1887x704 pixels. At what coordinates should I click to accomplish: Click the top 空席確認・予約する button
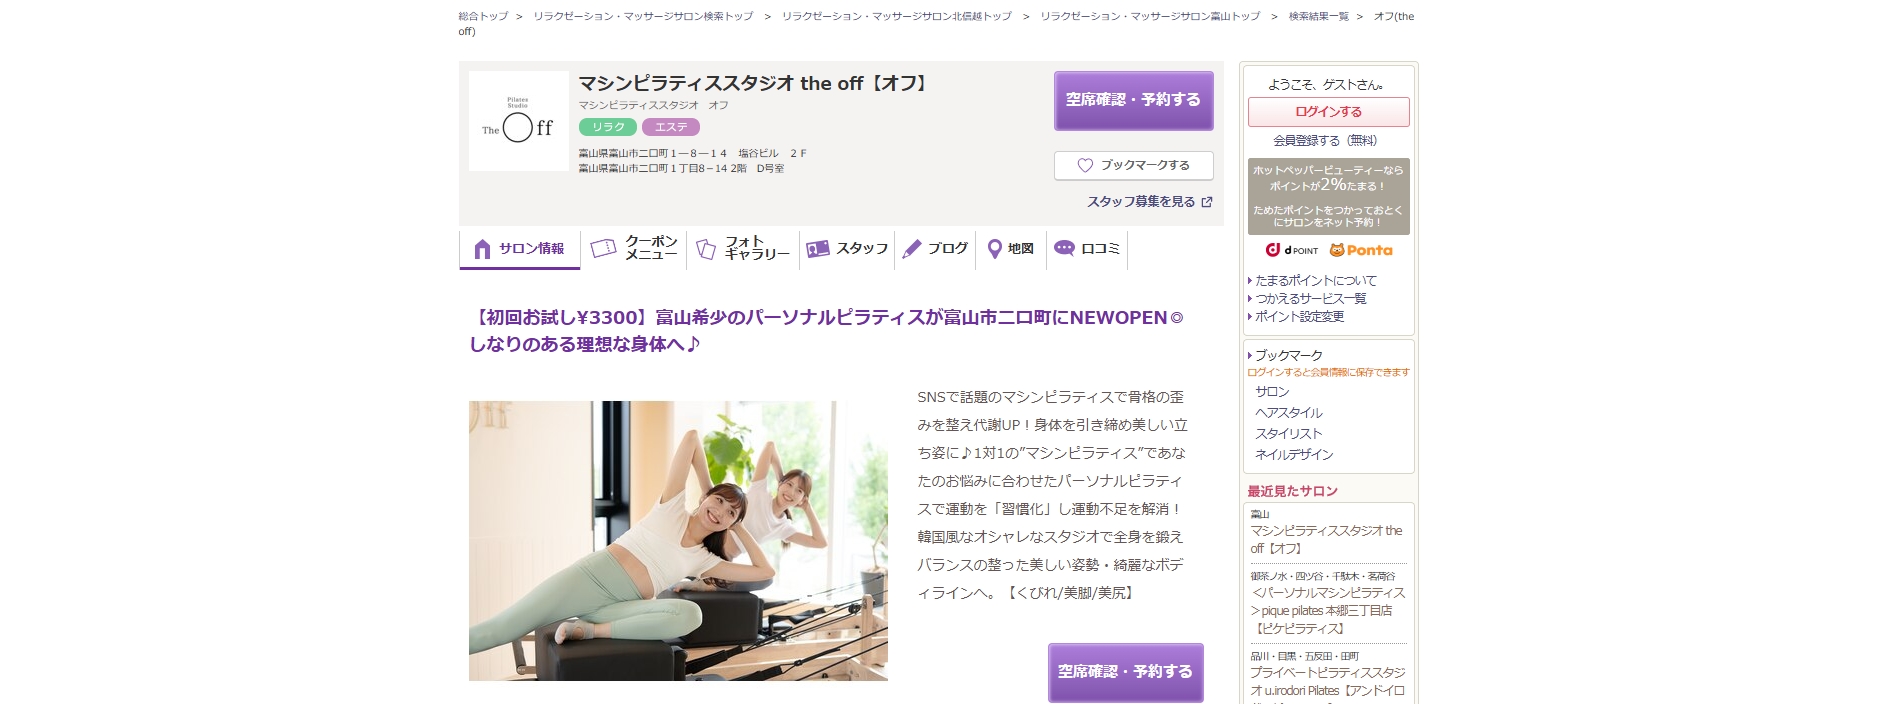(x=1134, y=100)
